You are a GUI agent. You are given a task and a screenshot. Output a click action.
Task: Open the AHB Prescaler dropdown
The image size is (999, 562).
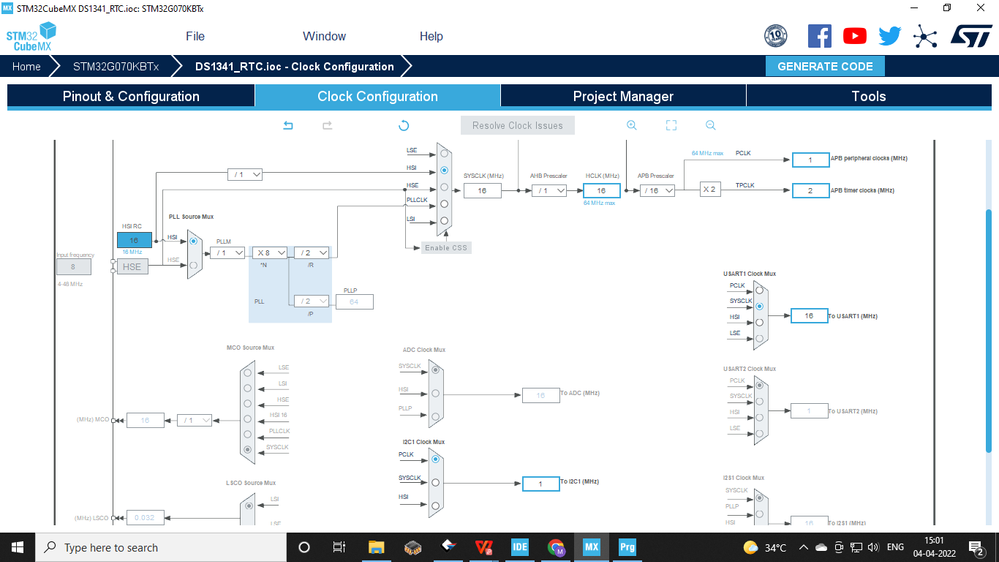[549, 191]
